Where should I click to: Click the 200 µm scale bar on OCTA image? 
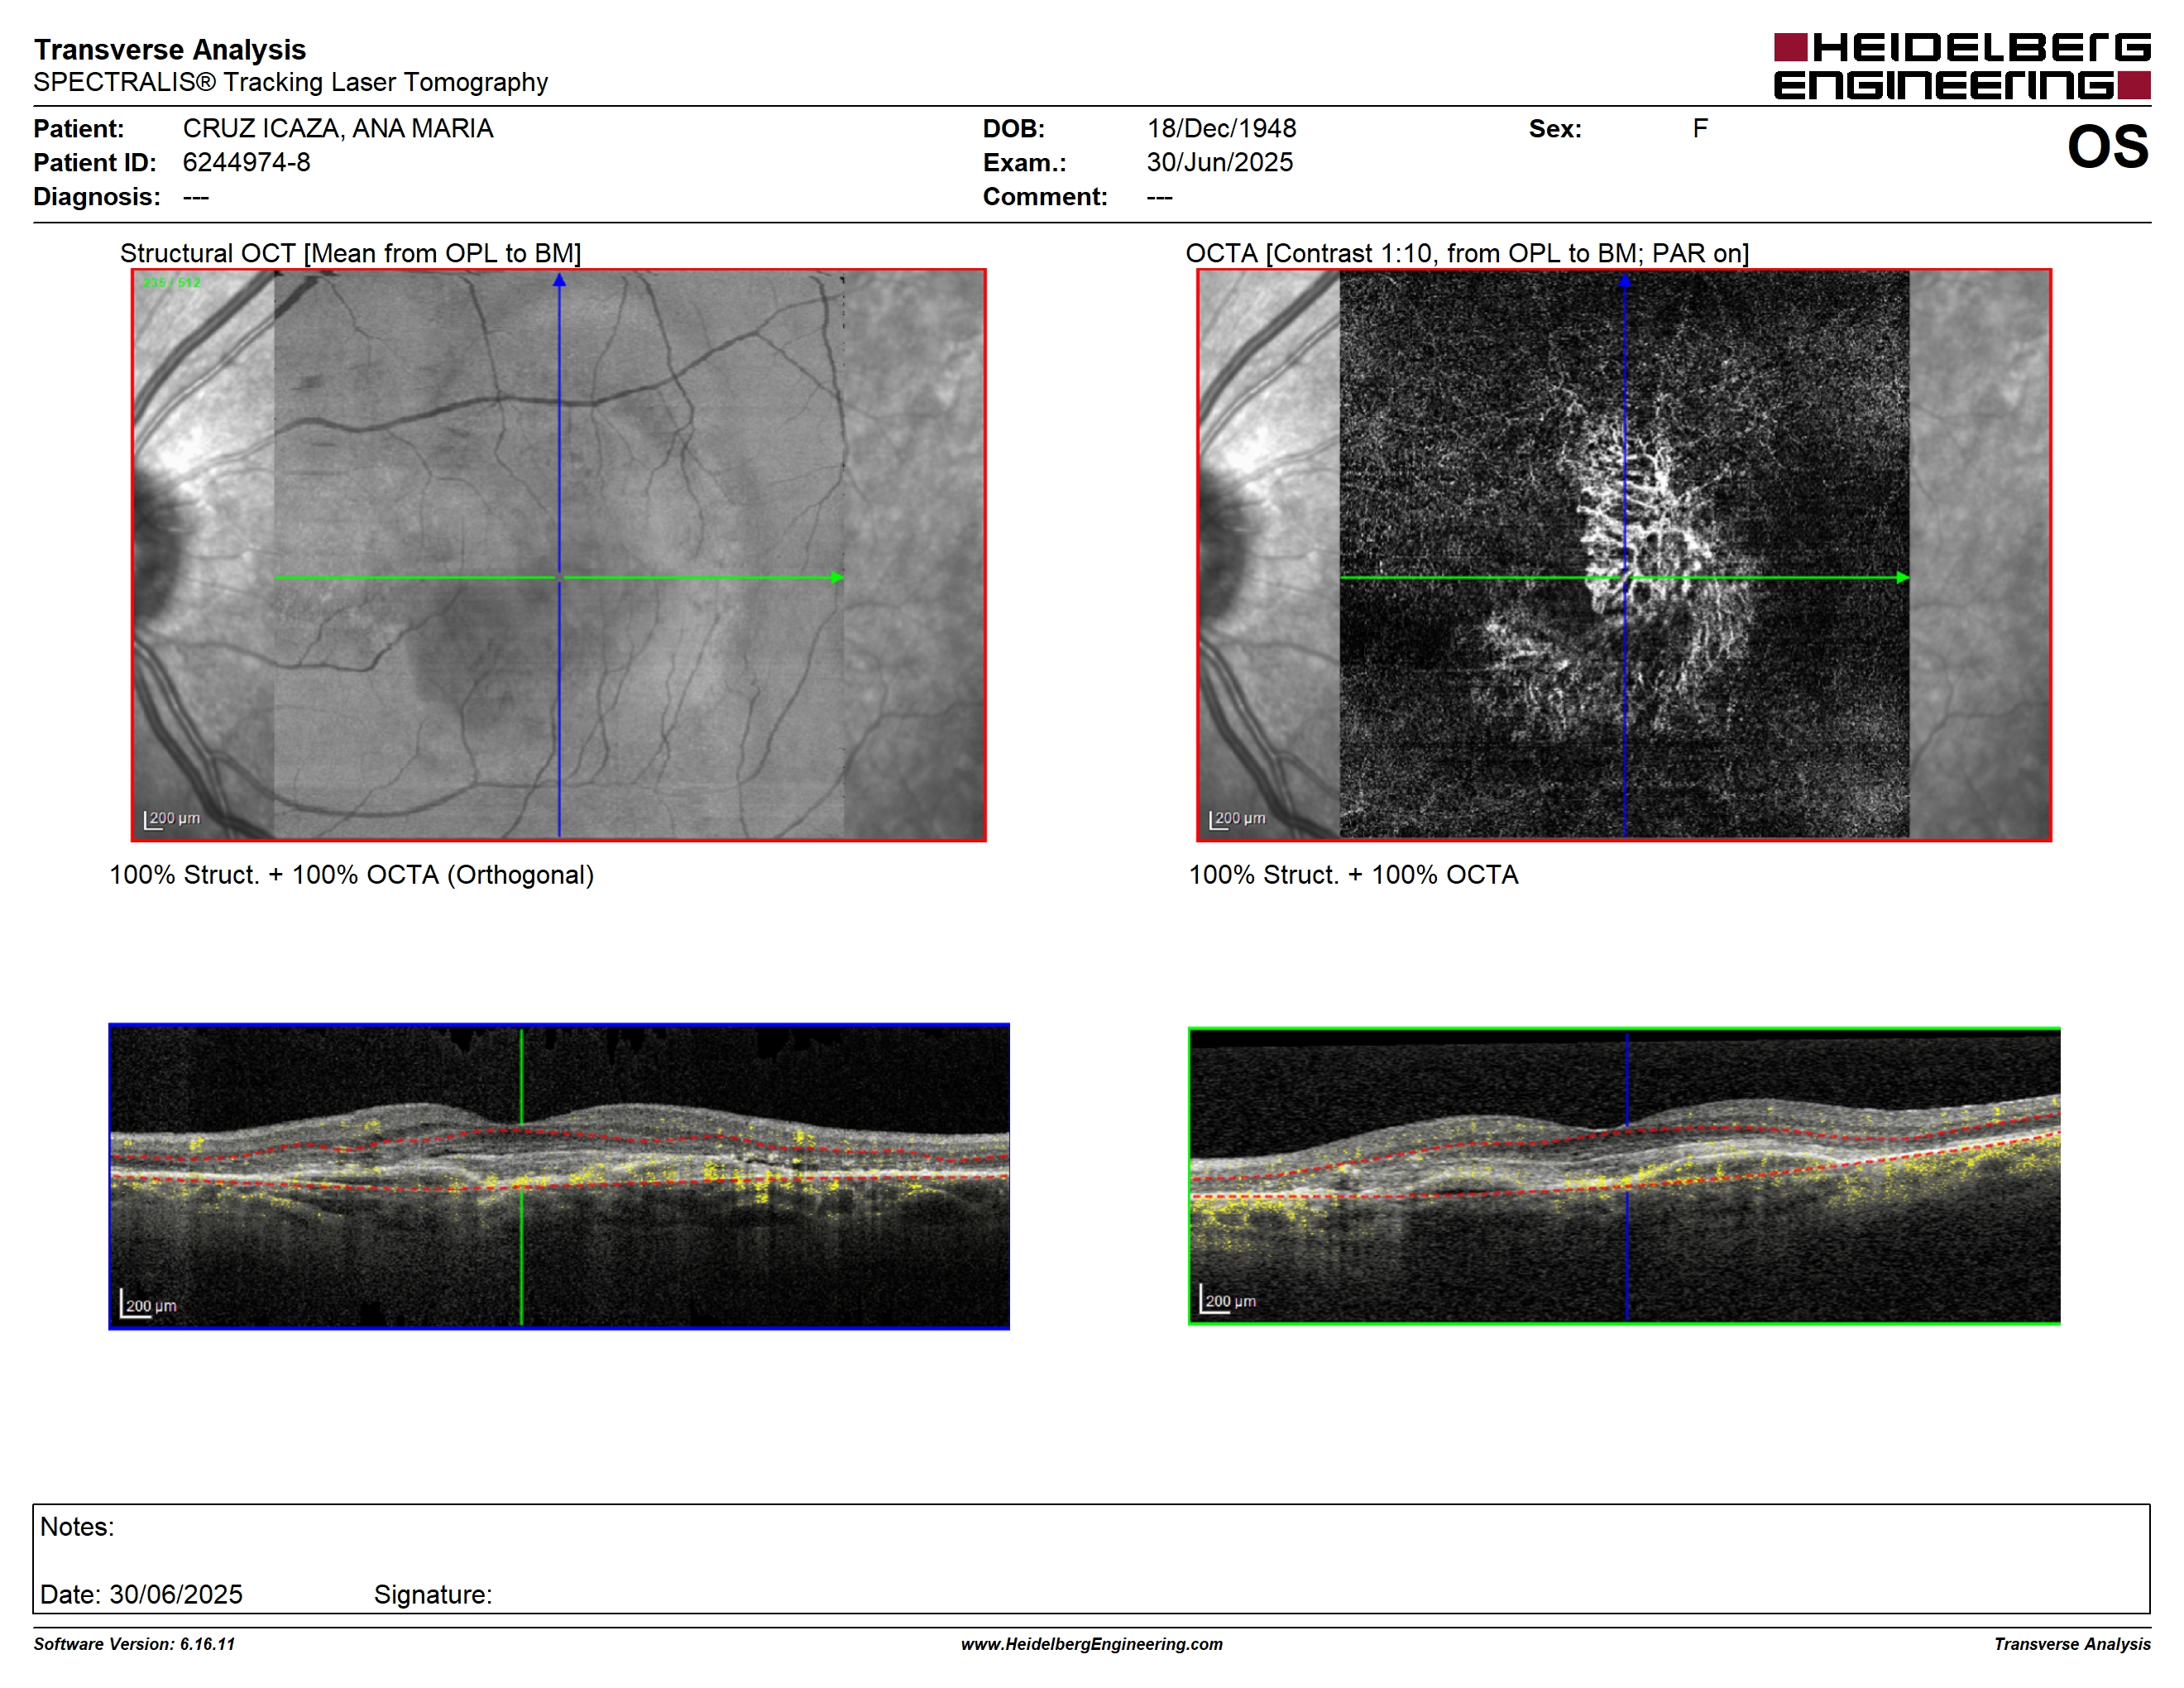pos(1237,819)
